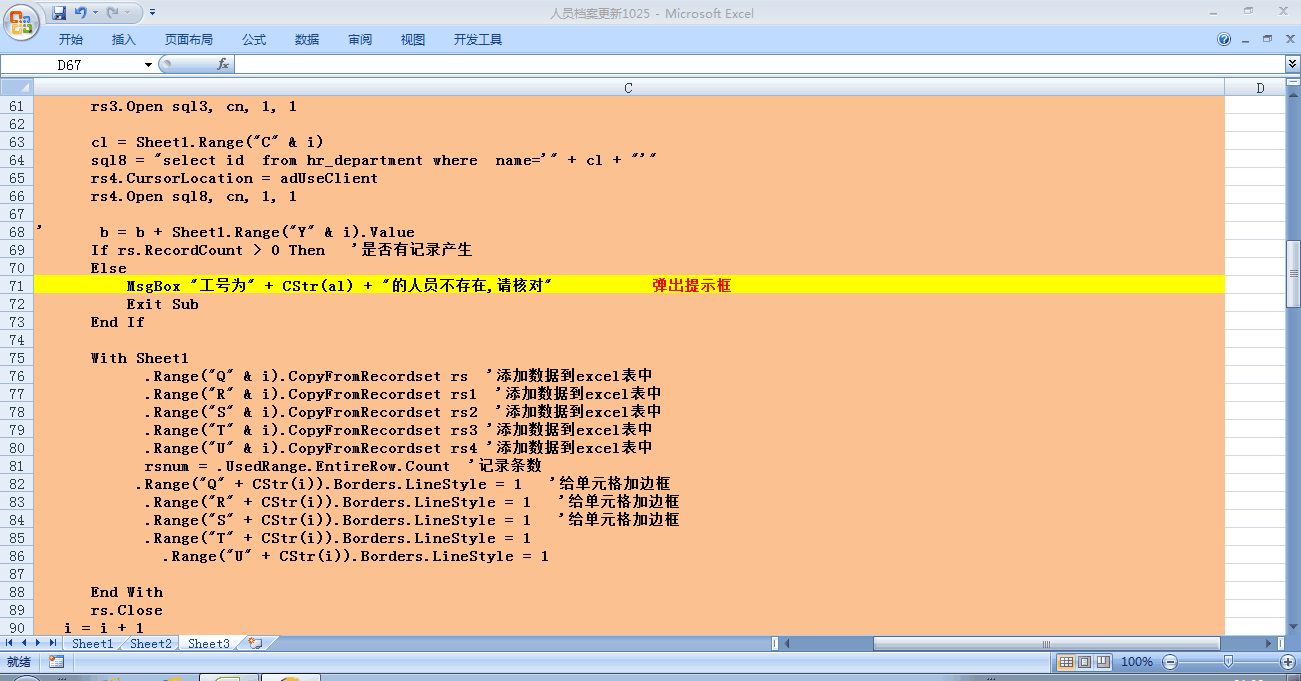Save the workbook with the floppy-disk icon
The width and height of the screenshot is (1301, 681).
[59, 13]
